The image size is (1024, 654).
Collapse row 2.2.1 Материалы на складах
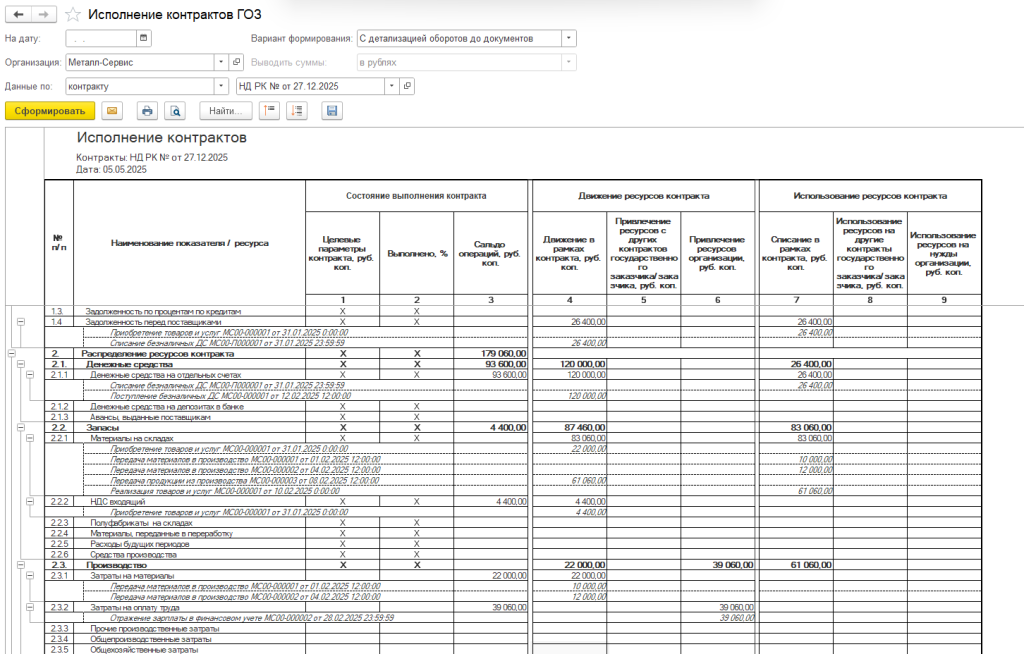30,438
